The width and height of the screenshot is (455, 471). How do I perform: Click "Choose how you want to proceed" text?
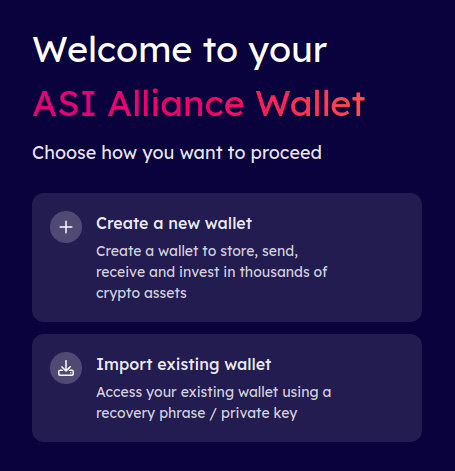tap(177, 153)
